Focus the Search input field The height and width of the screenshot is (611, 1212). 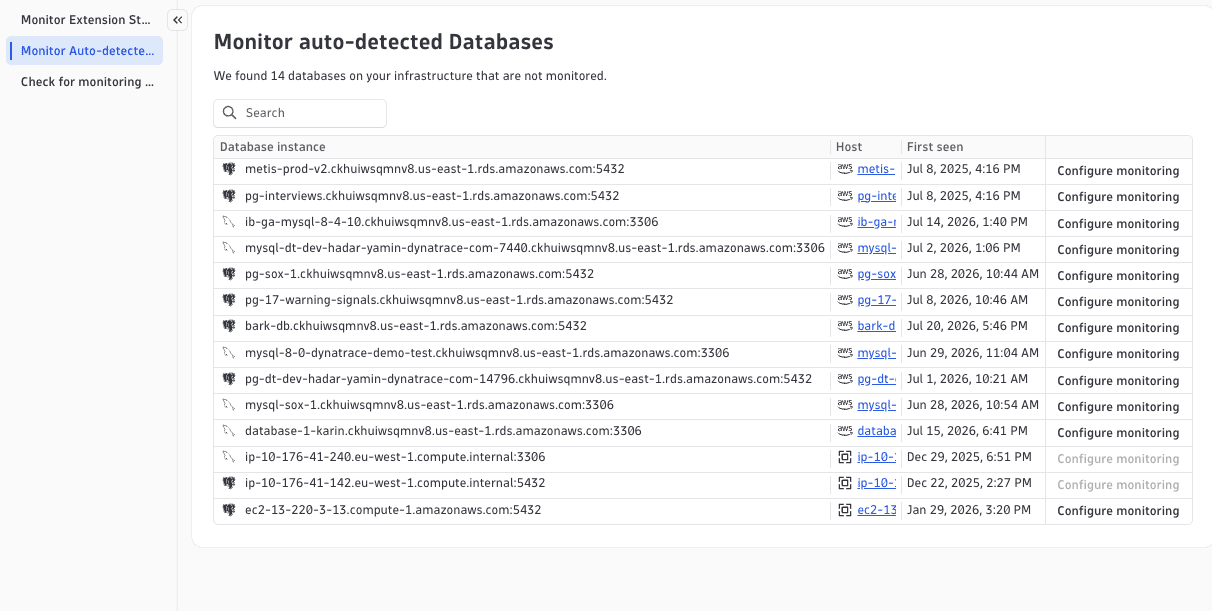[300, 113]
